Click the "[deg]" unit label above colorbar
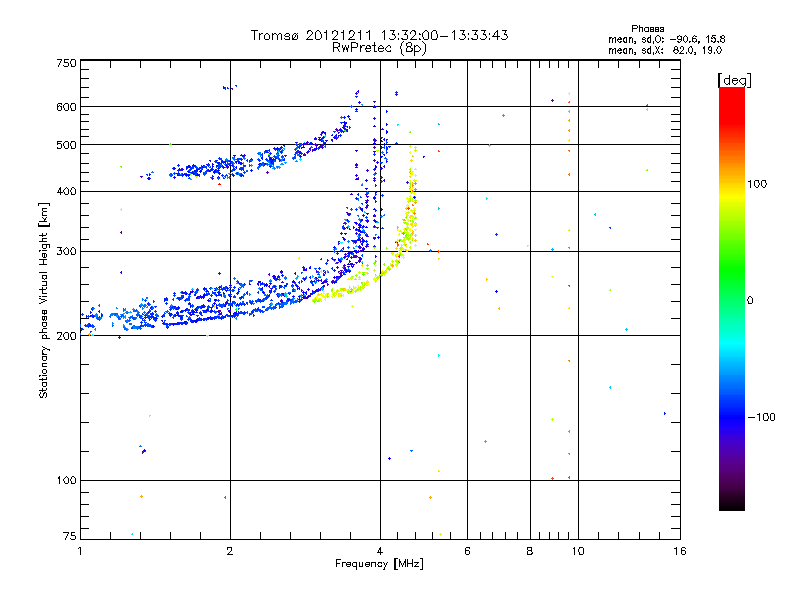The width and height of the screenshot is (800, 600). [735, 80]
